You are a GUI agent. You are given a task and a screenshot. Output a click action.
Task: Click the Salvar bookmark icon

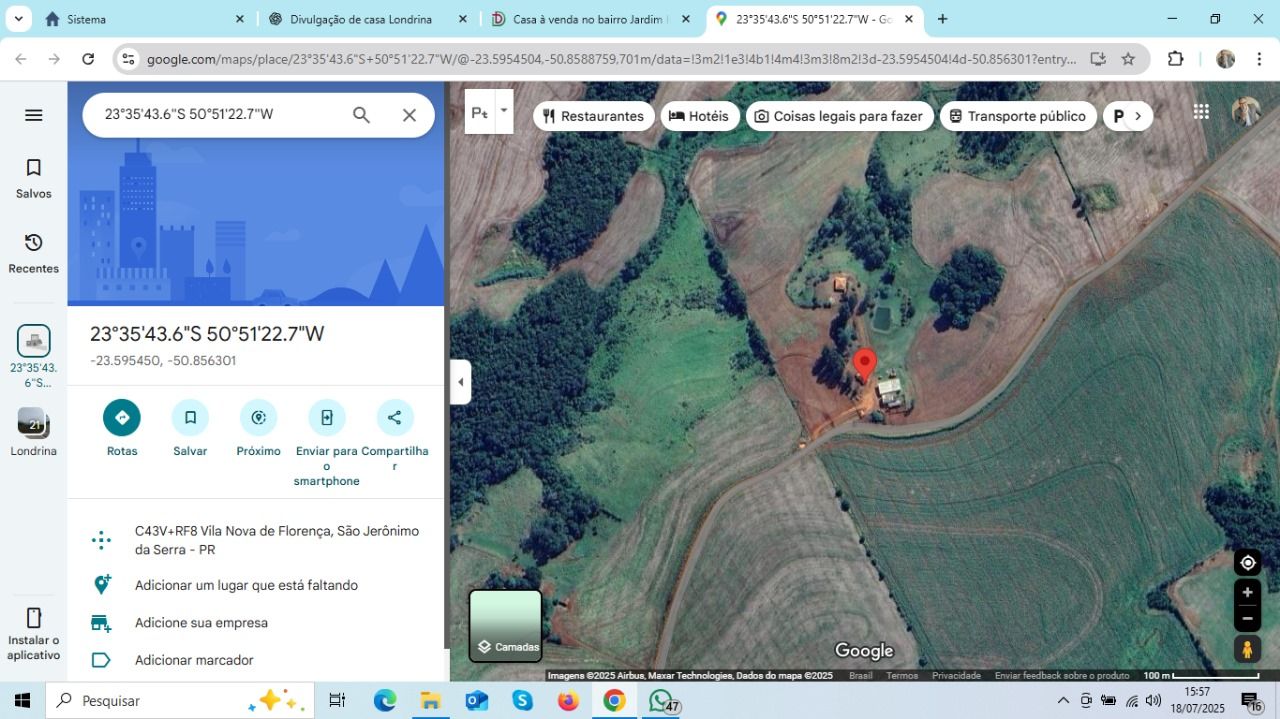[x=190, y=417]
